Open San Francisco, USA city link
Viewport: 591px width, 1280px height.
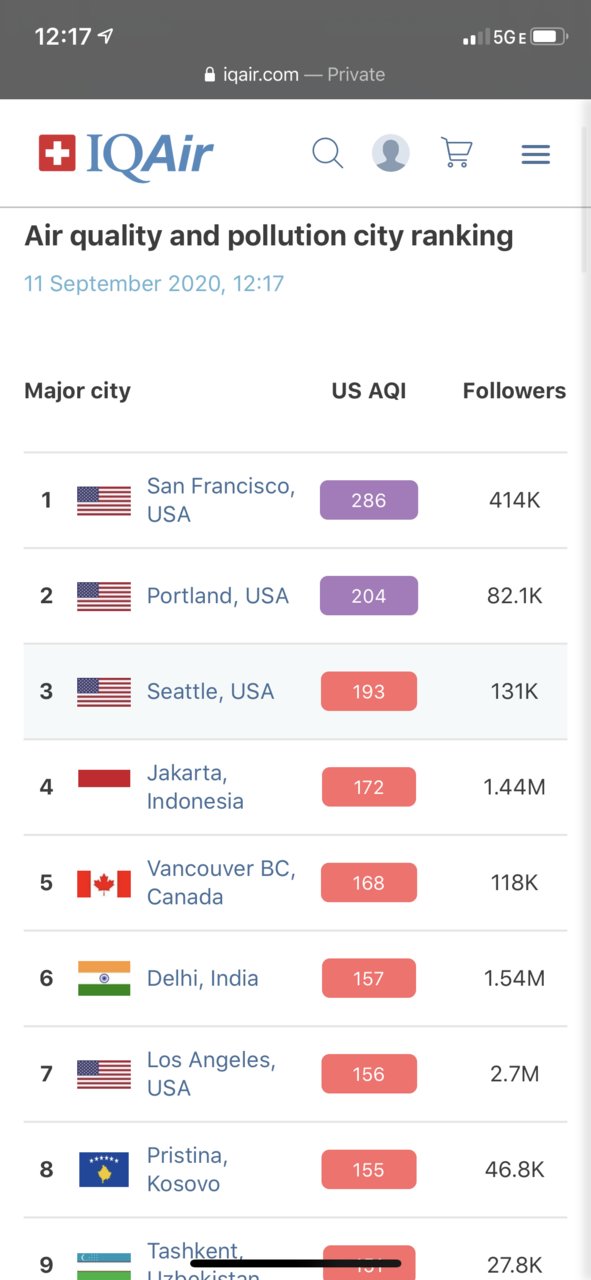(221, 500)
